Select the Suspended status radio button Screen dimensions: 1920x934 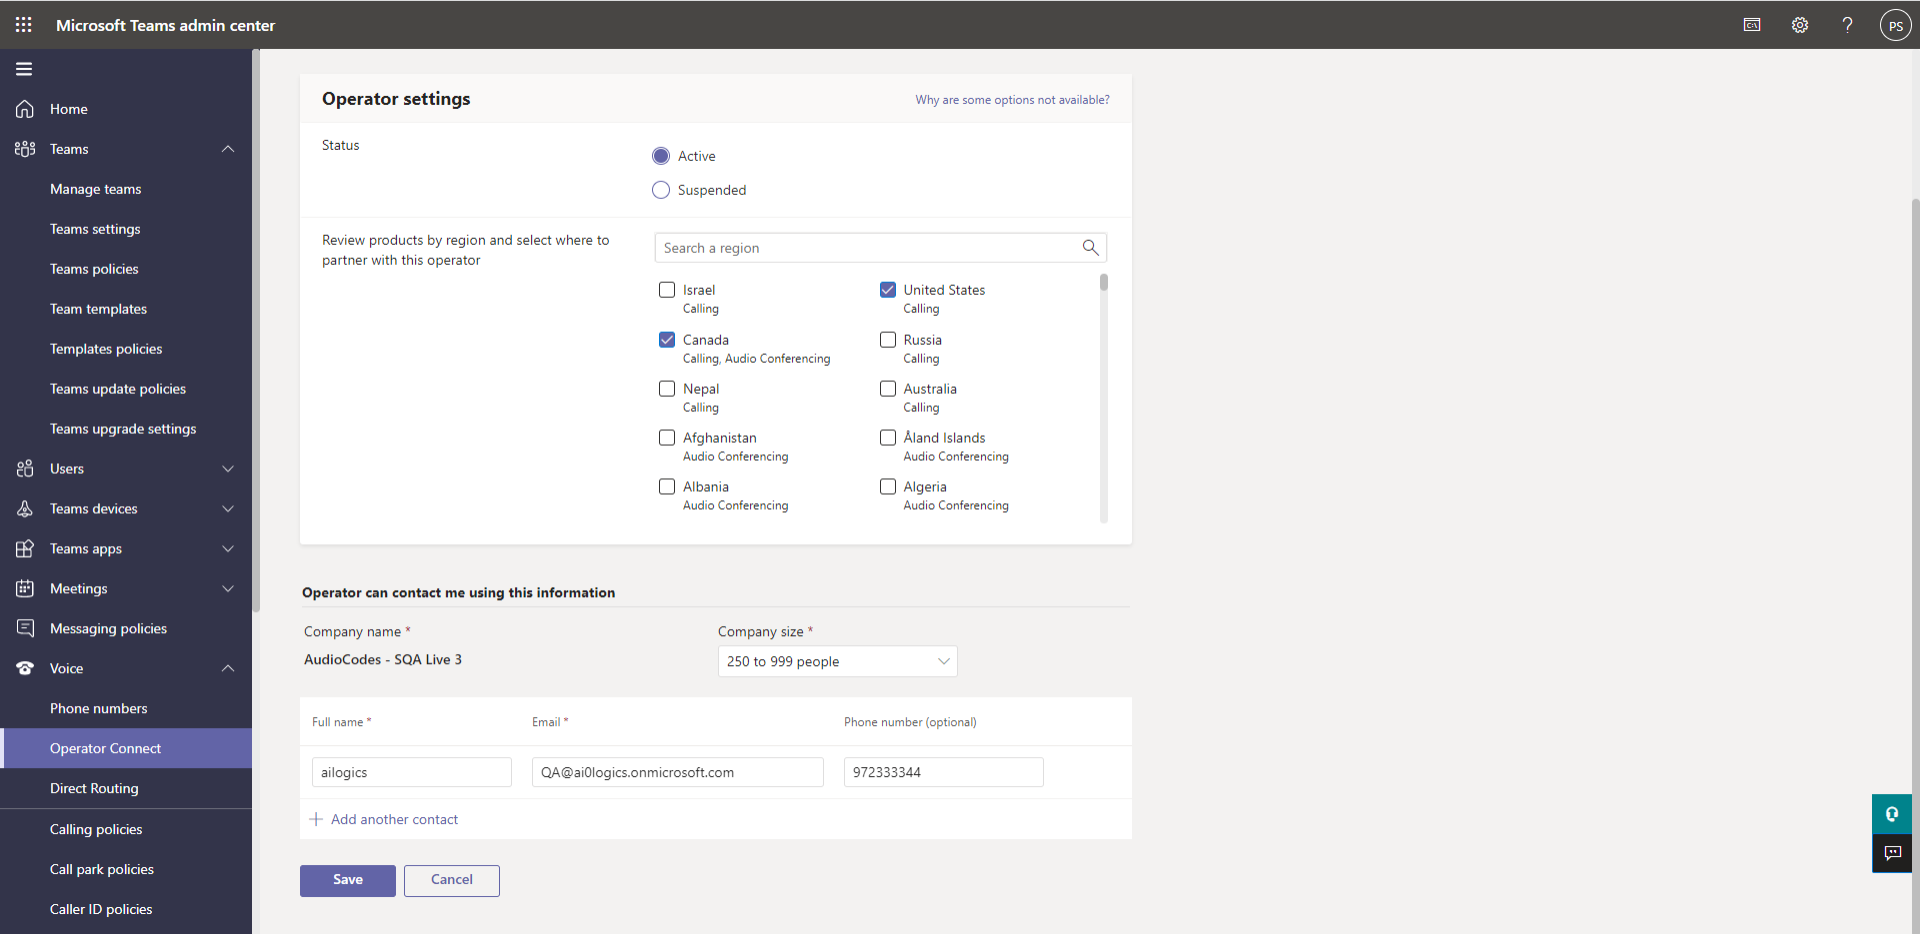tap(660, 189)
